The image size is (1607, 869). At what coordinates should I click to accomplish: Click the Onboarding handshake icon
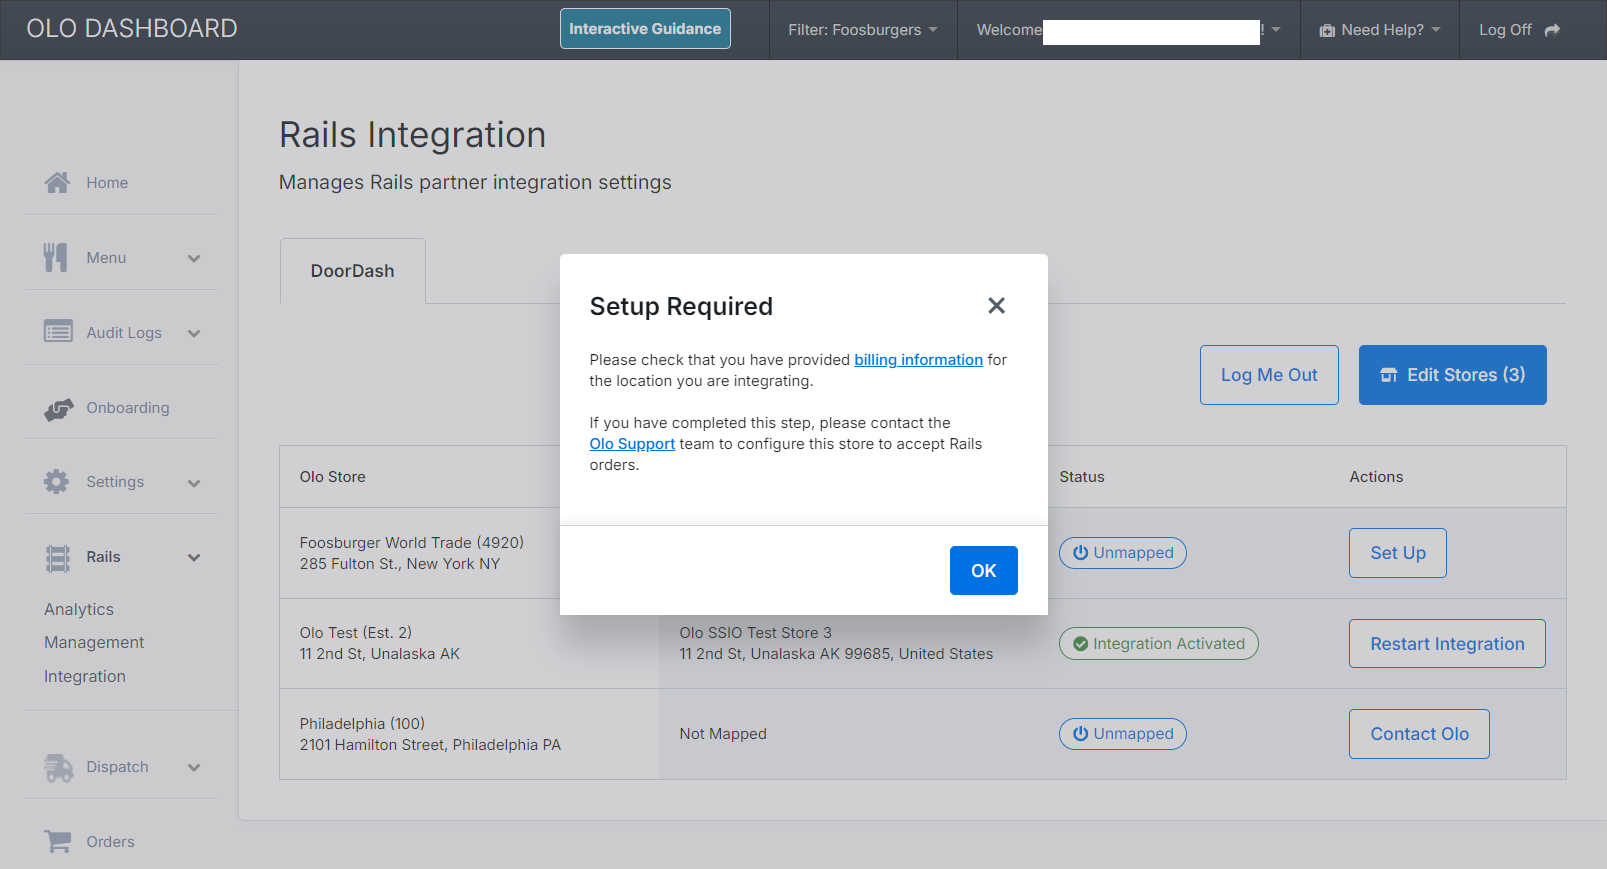(x=58, y=408)
